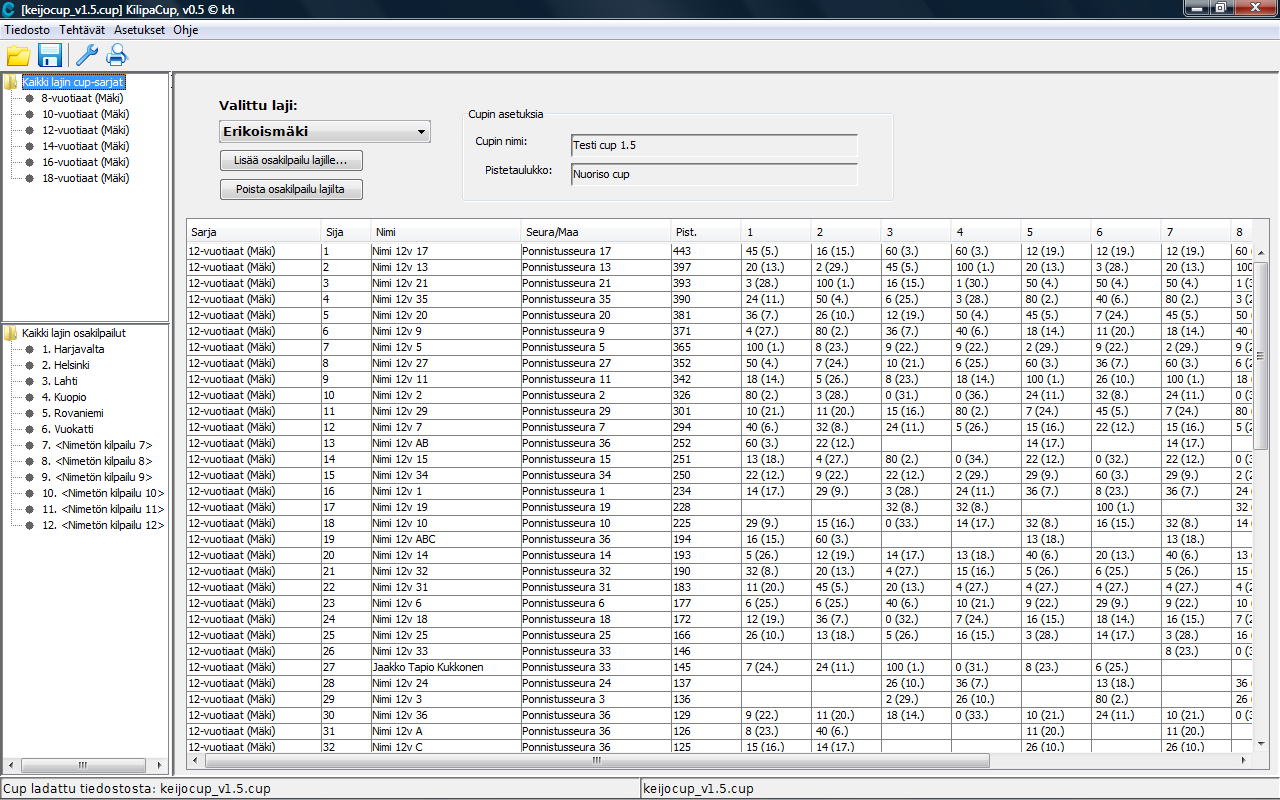Select 18-vuotiaat (Mäki) series
Image resolution: width=1280 pixels, height=800 pixels.
[85, 178]
